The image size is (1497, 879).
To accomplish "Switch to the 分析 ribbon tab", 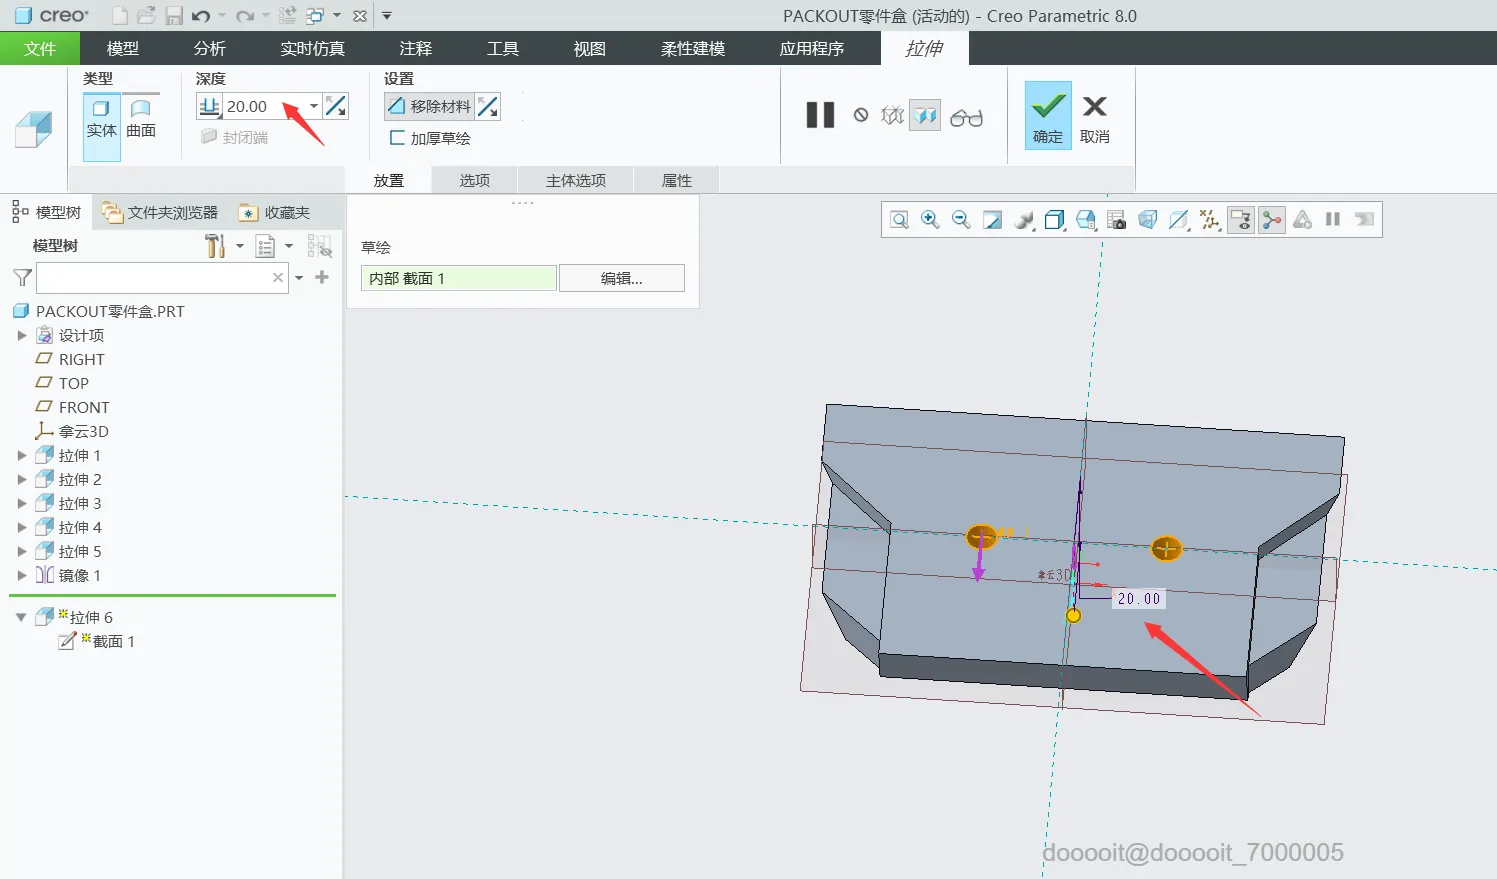I will [210, 48].
